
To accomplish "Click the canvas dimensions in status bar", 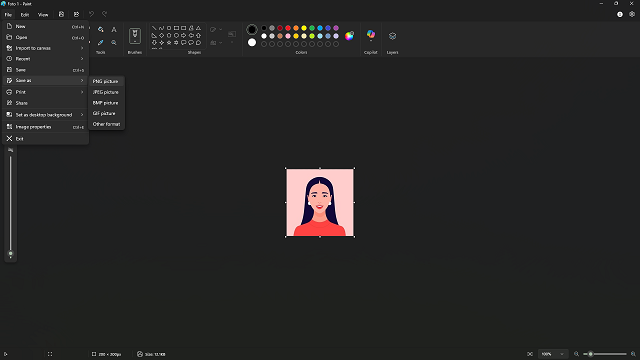I will pyautogui.click(x=107, y=354).
